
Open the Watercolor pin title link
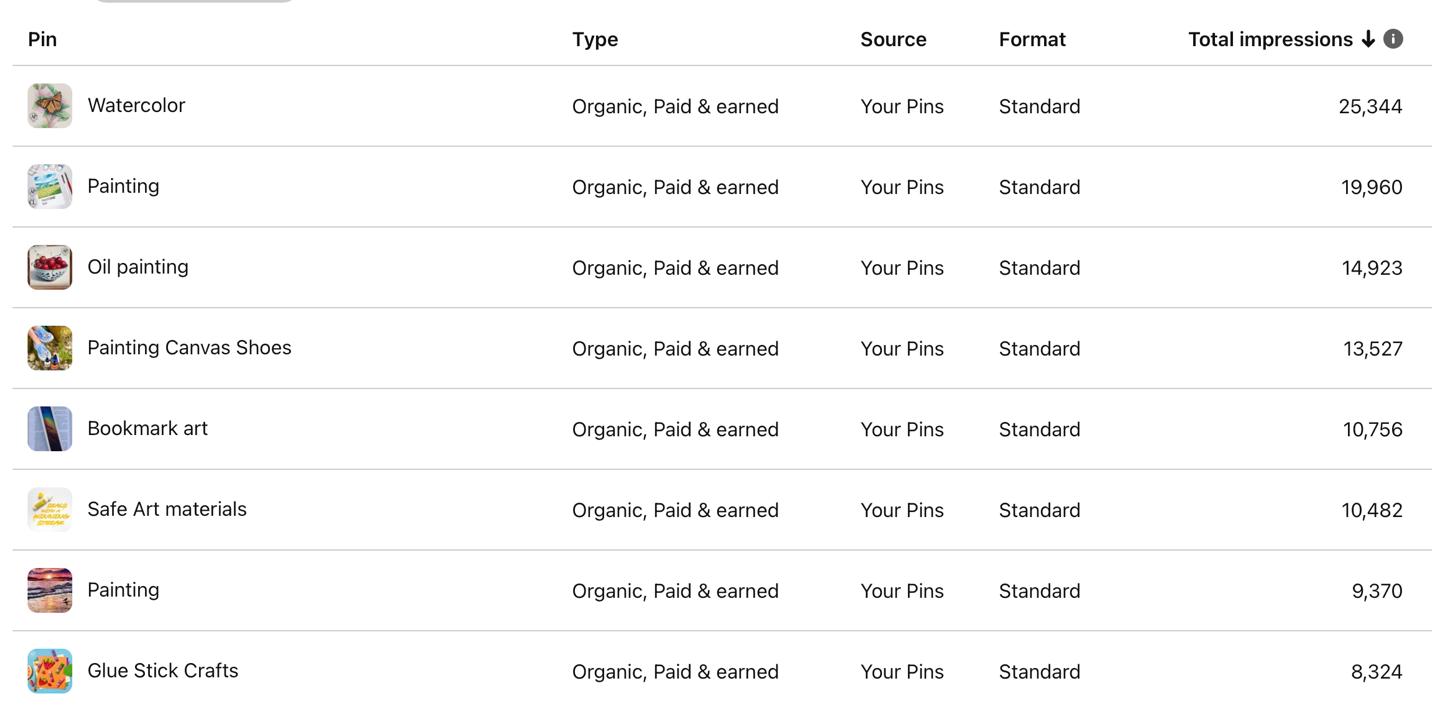tap(136, 105)
